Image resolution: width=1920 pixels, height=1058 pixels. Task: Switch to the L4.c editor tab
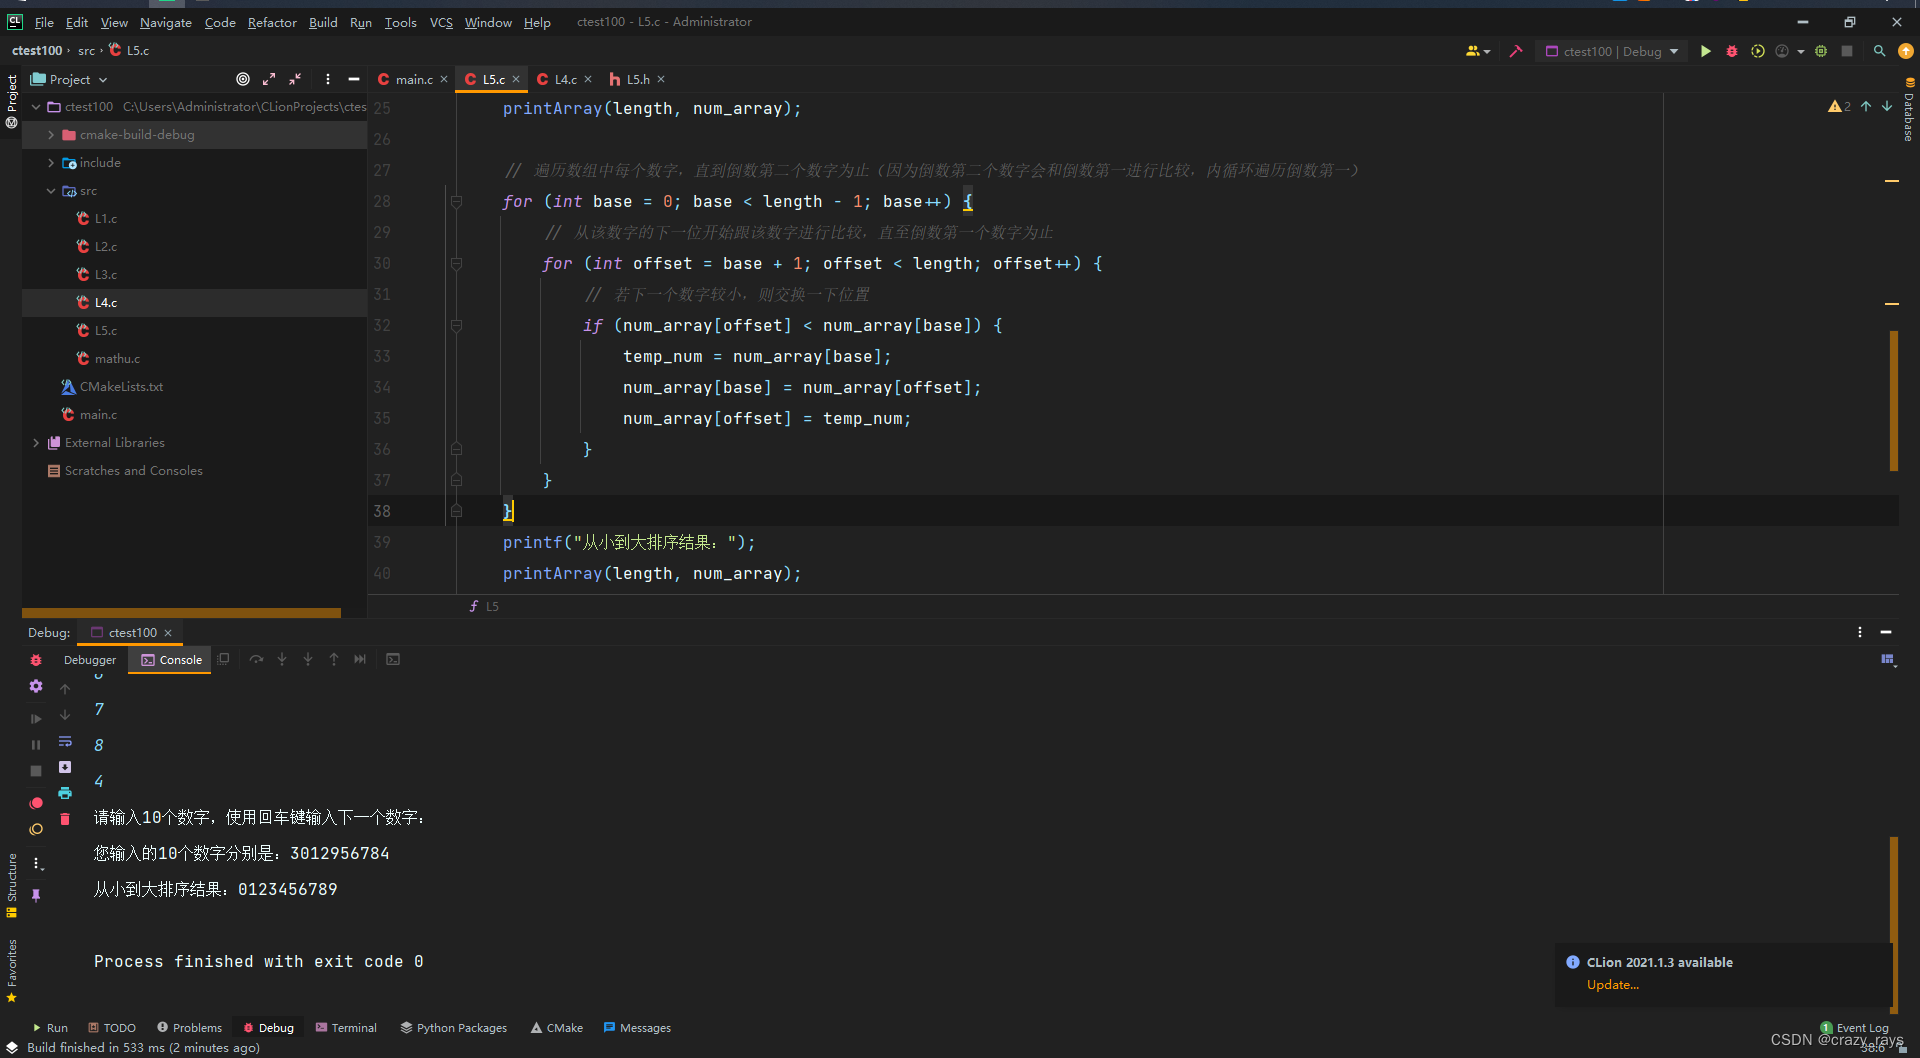(x=566, y=79)
